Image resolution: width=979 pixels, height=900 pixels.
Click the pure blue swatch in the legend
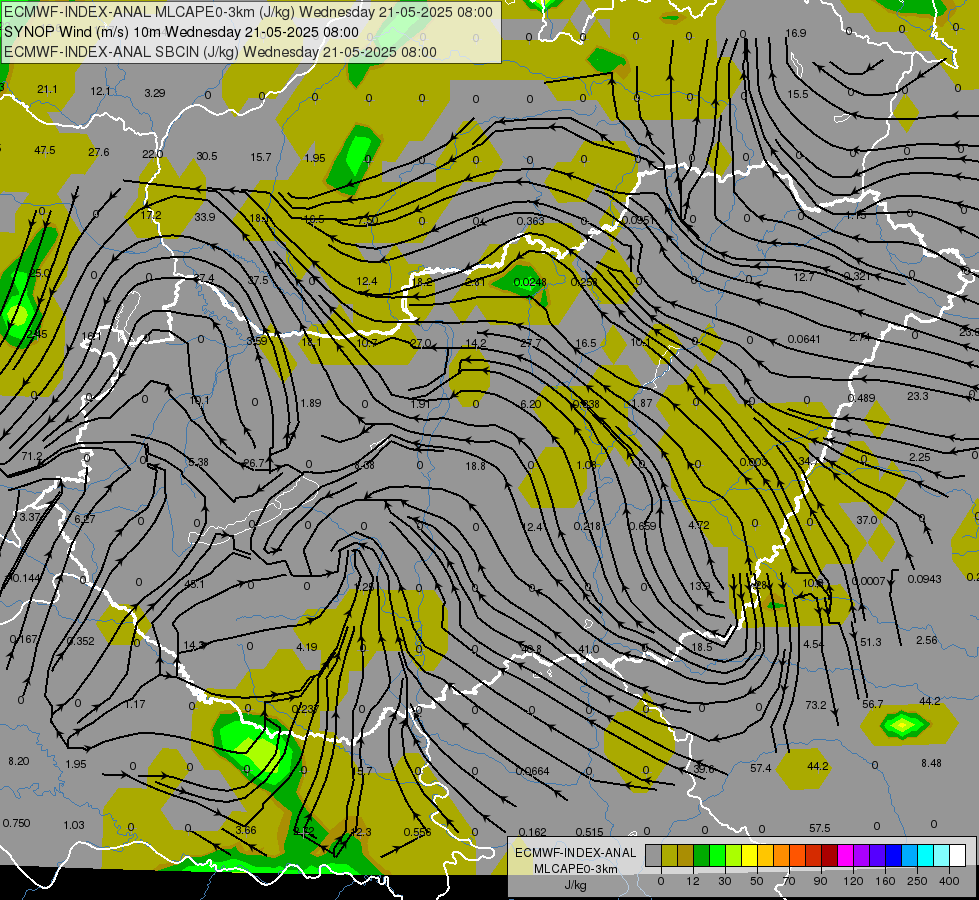point(893,855)
